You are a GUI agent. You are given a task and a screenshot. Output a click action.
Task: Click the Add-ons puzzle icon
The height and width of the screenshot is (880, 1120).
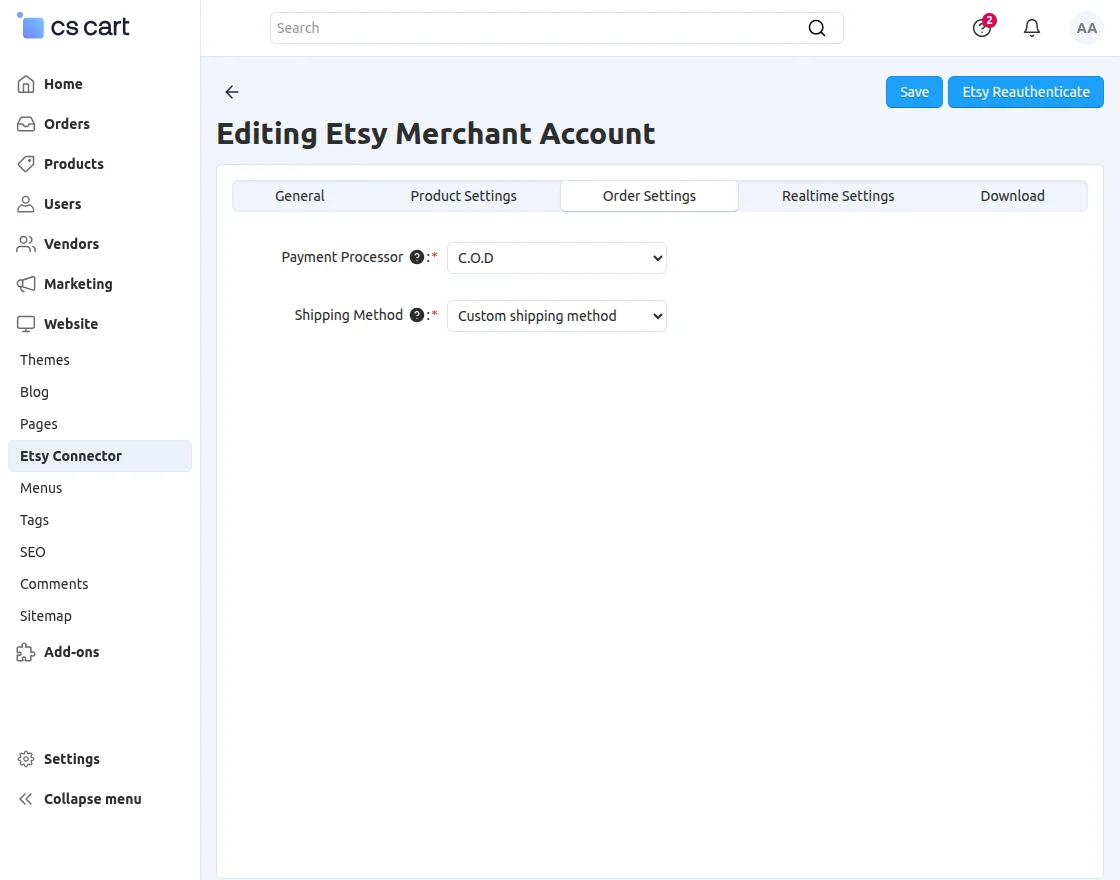[26, 651]
